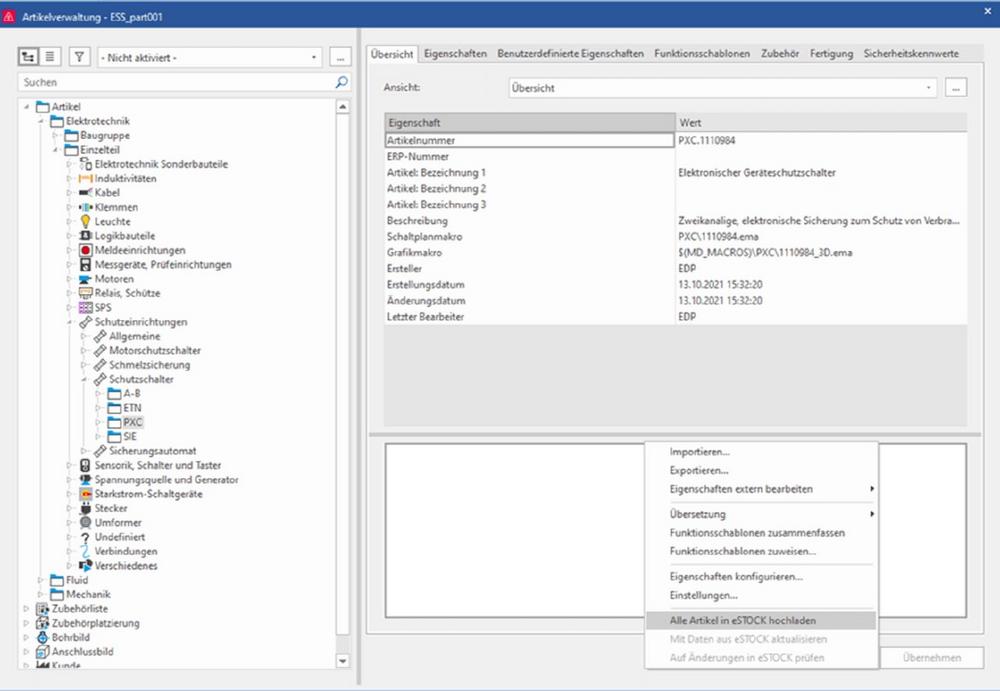Open the Eigenschaften tab
The image size is (1000, 691).
pyautogui.click(x=455, y=54)
